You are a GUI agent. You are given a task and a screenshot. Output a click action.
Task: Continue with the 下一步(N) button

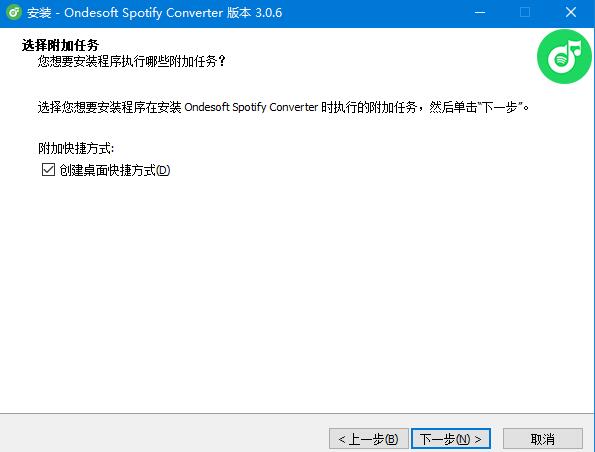click(451, 439)
